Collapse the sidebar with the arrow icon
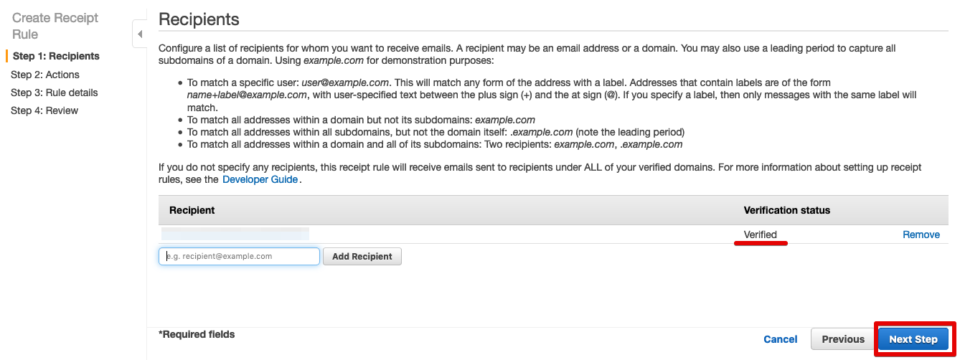 pyautogui.click(x=140, y=34)
